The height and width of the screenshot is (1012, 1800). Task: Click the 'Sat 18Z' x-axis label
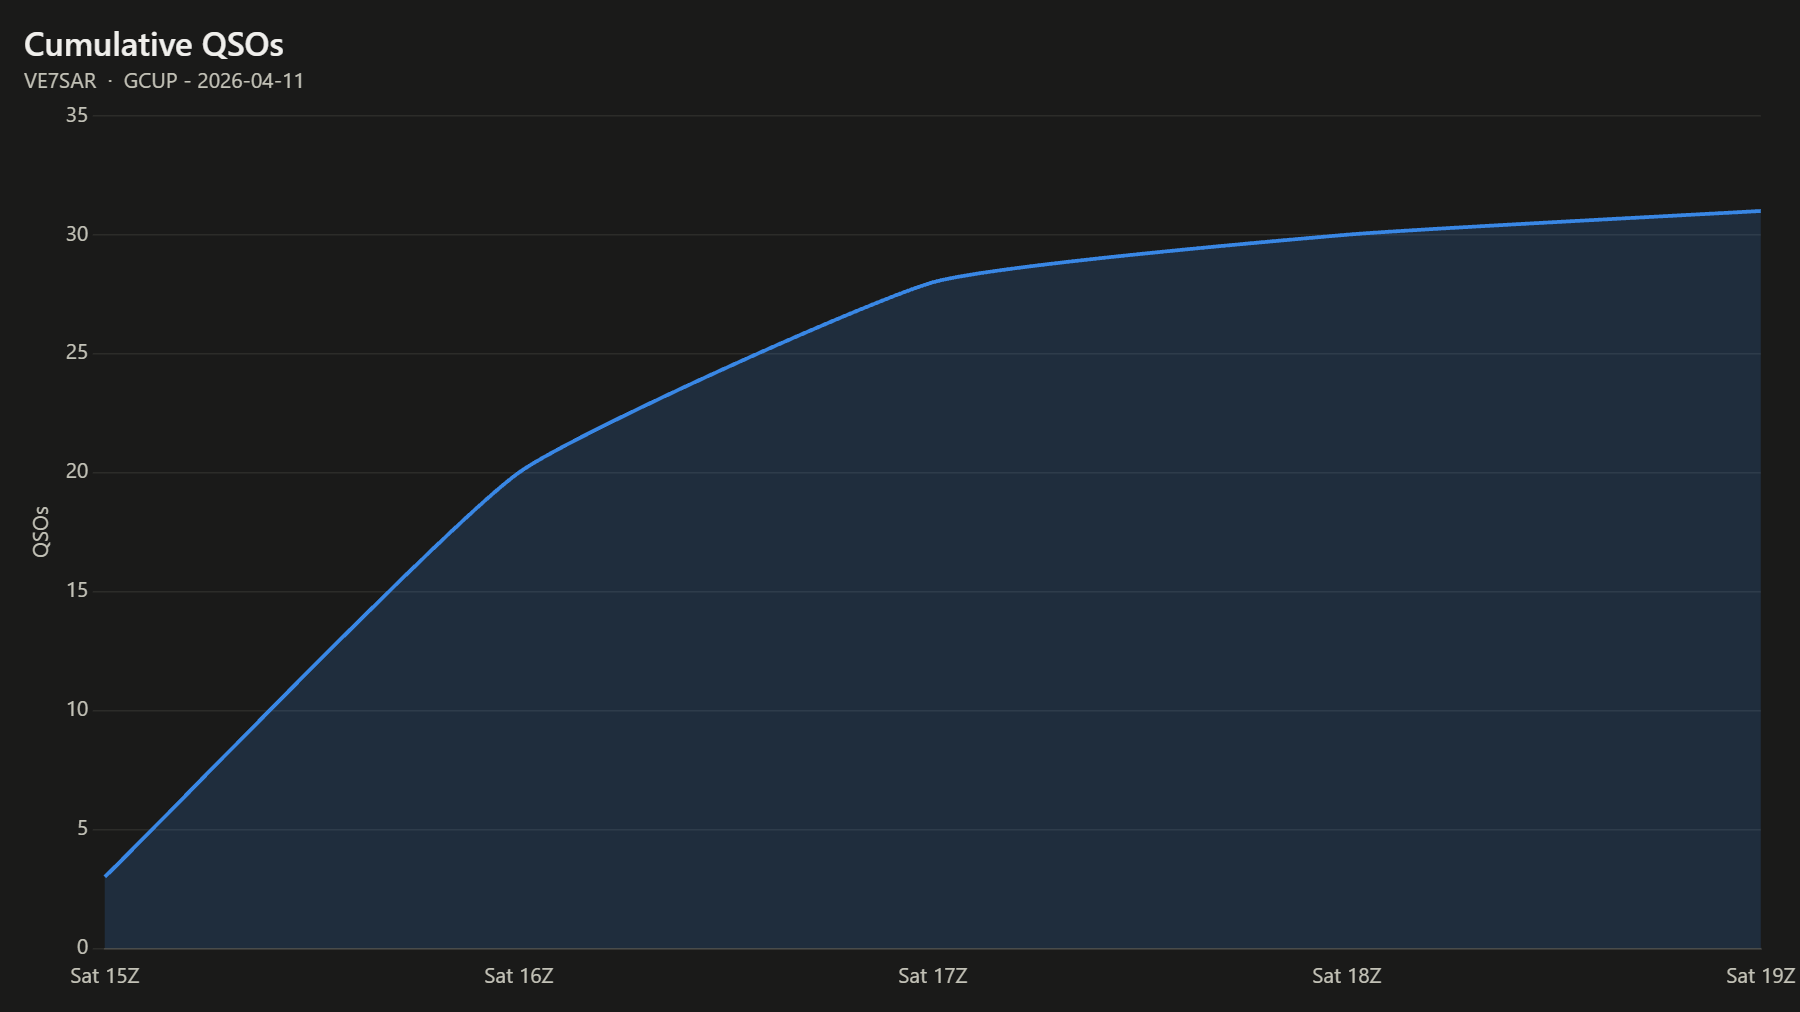pyautogui.click(x=1347, y=976)
